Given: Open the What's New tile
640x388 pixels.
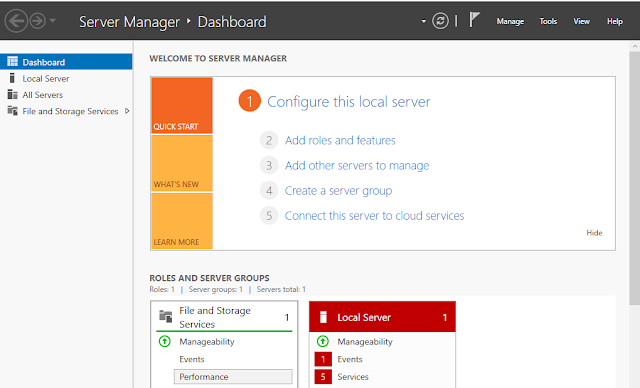Looking at the screenshot, I should pos(182,163).
